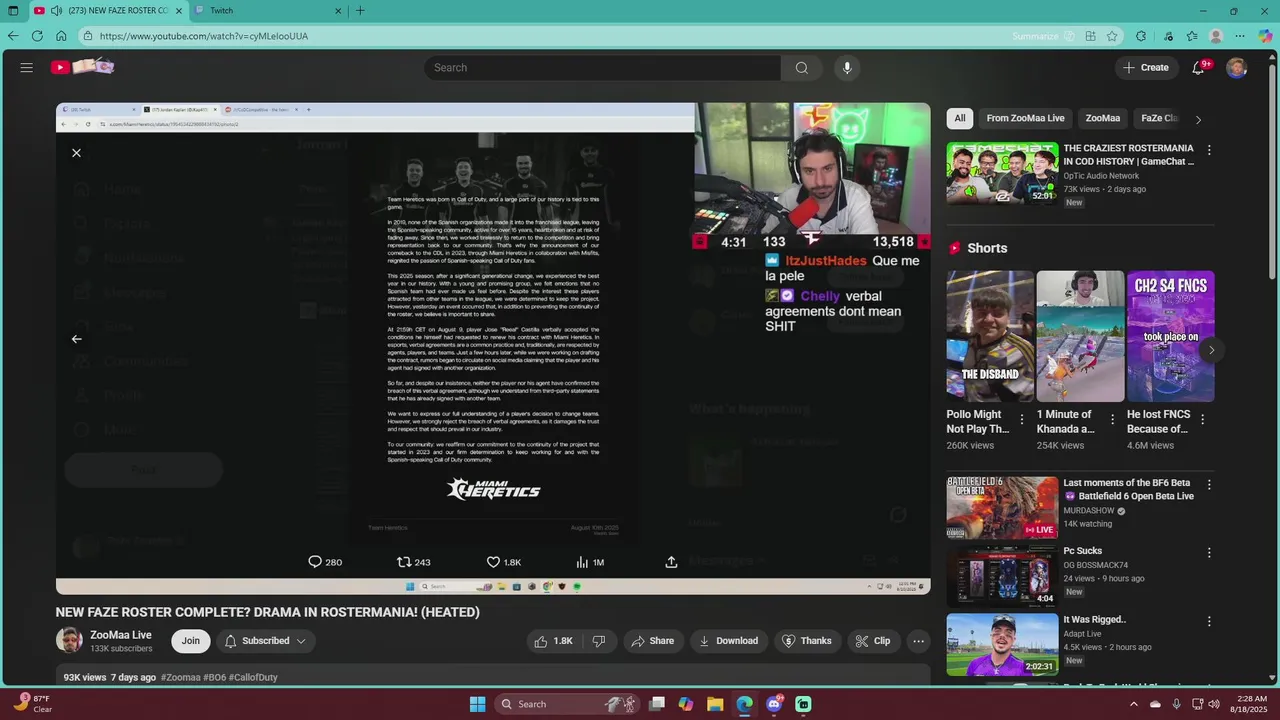Open more actions for the video

[918, 641]
